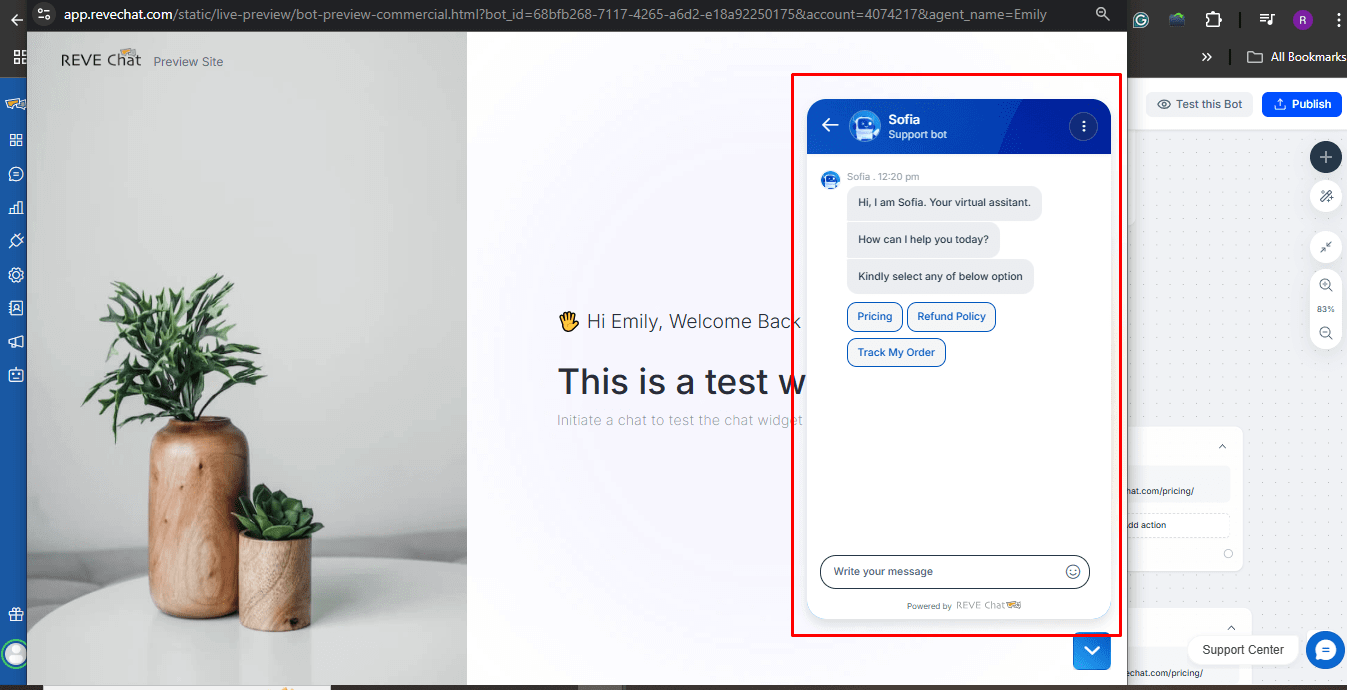This screenshot has height=690, width=1347.
Task: Collapse the upper flow node card
Action: (1221, 447)
